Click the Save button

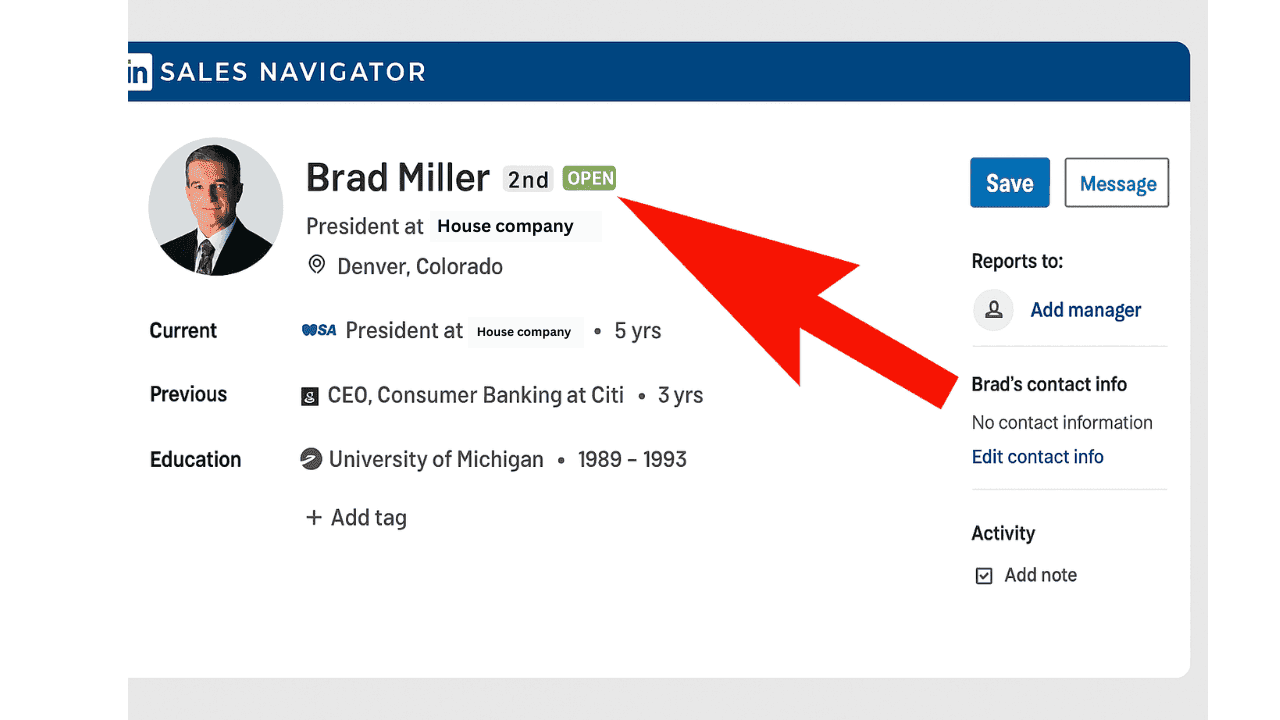[1009, 182]
